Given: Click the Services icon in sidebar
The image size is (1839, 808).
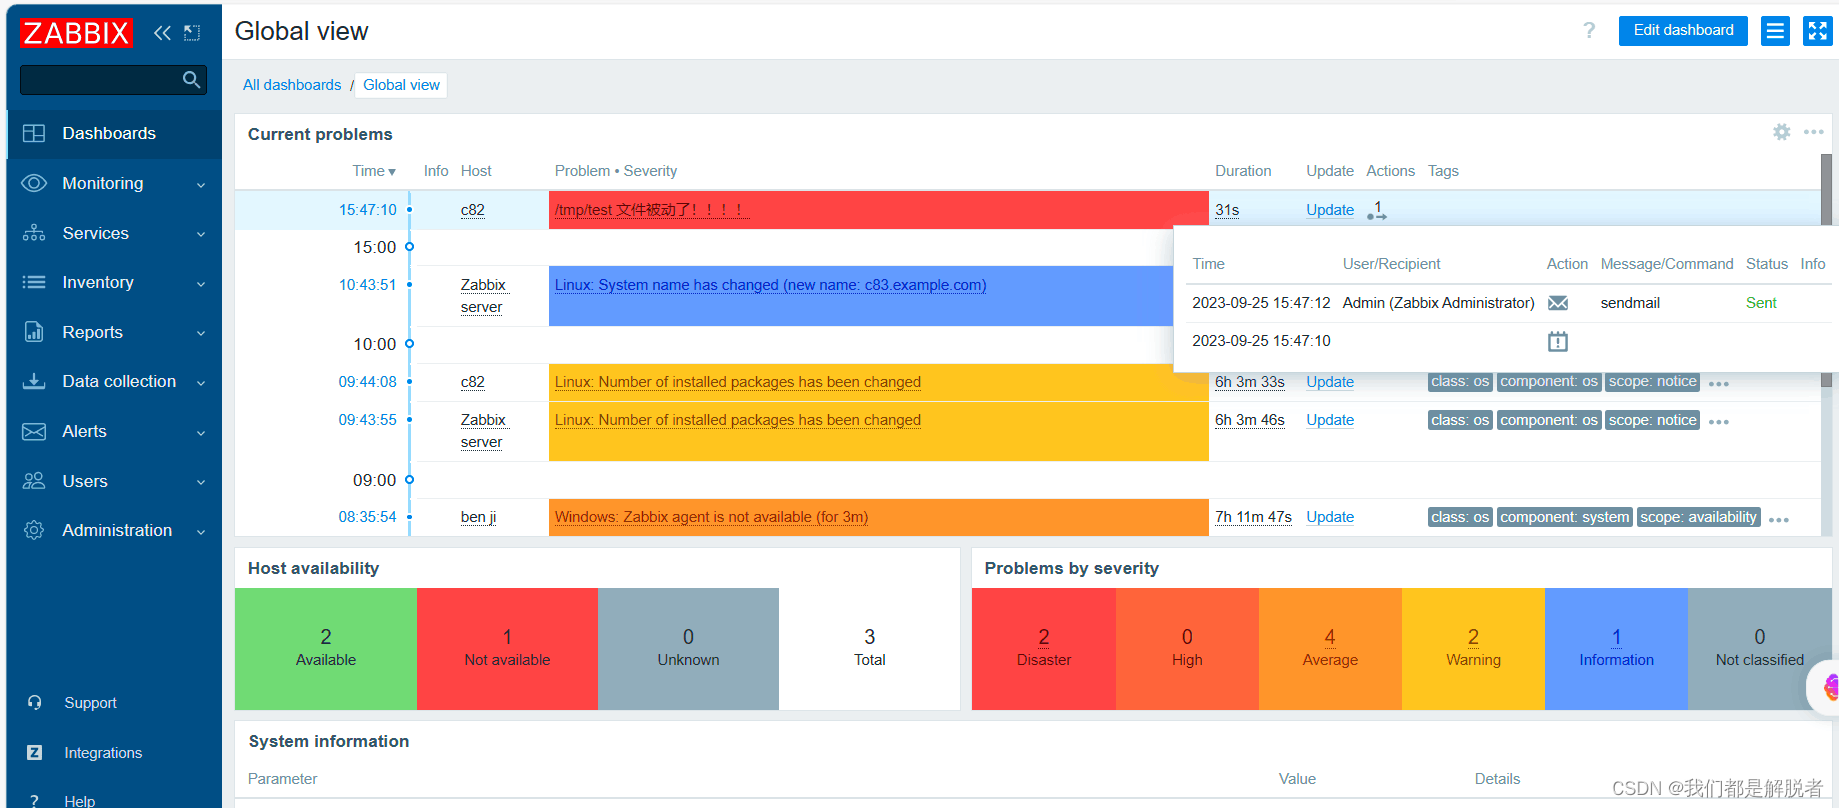Looking at the screenshot, I should pos(34,233).
